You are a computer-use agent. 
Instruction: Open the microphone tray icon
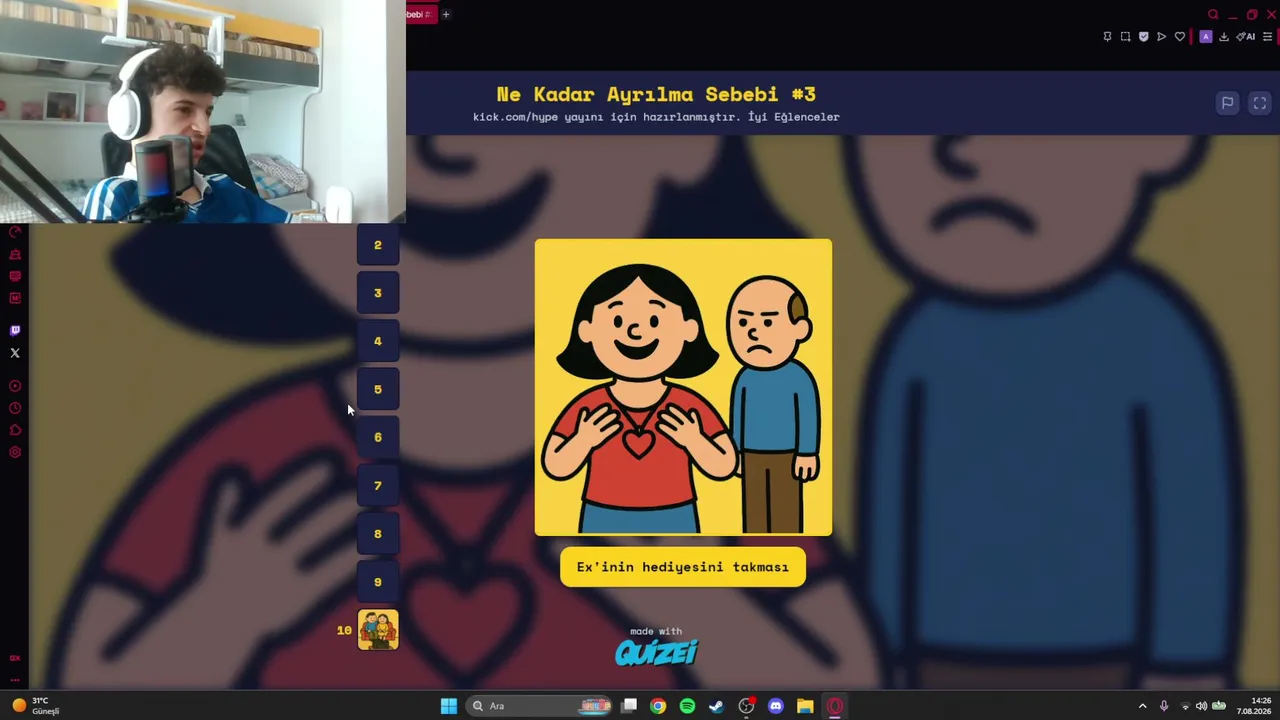(x=1164, y=706)
